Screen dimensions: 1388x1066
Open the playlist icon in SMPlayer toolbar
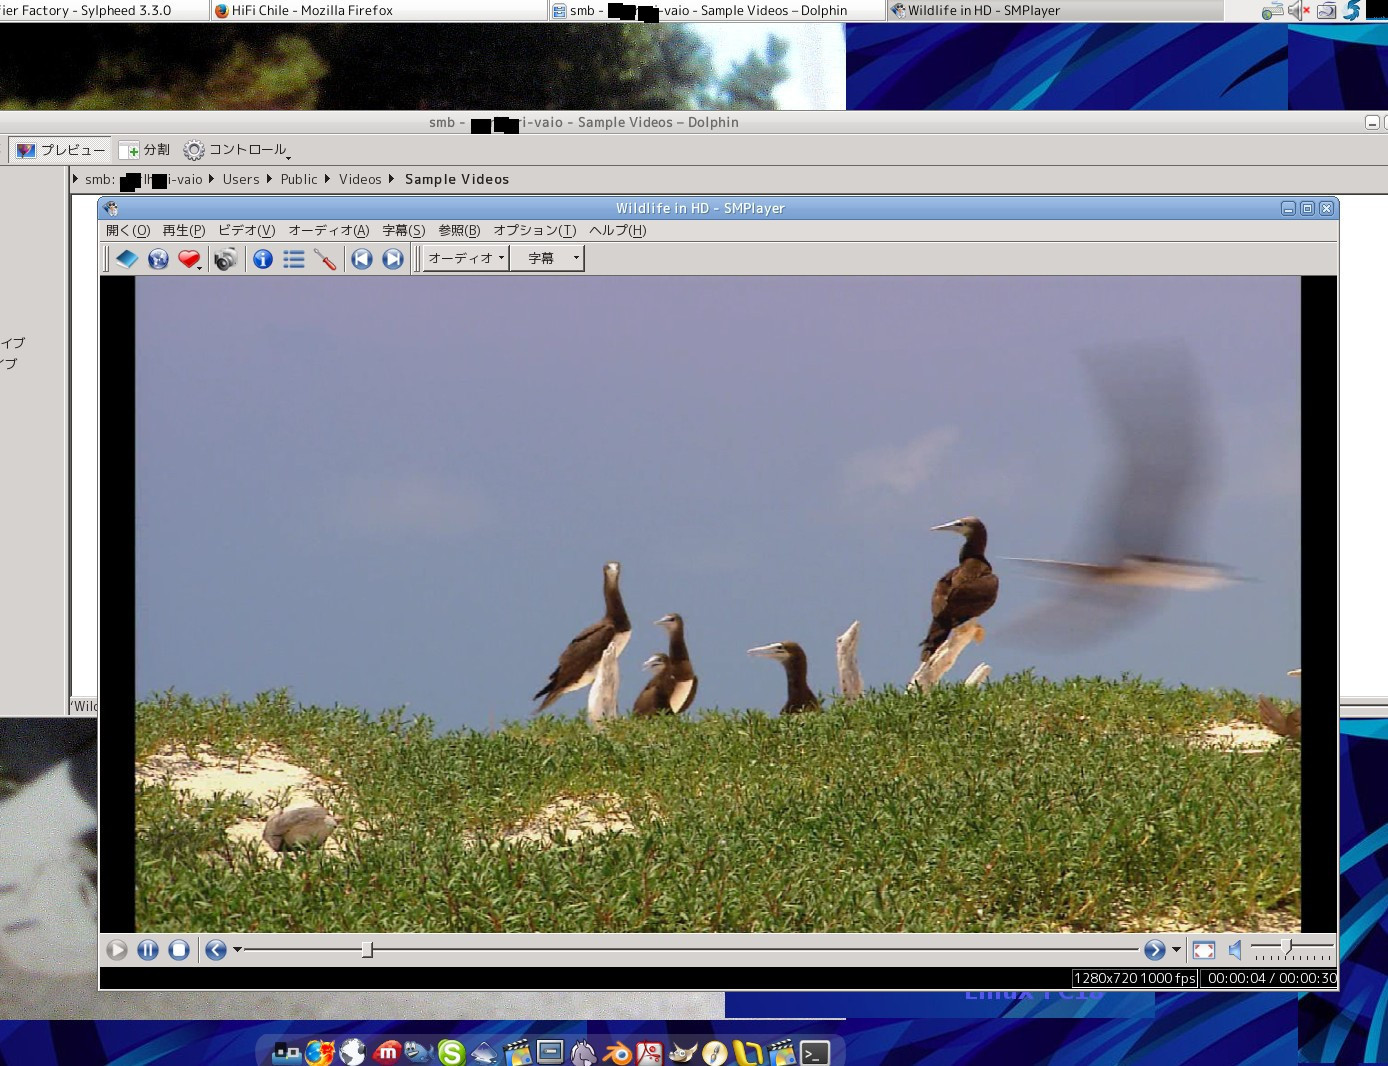point(293,258)
